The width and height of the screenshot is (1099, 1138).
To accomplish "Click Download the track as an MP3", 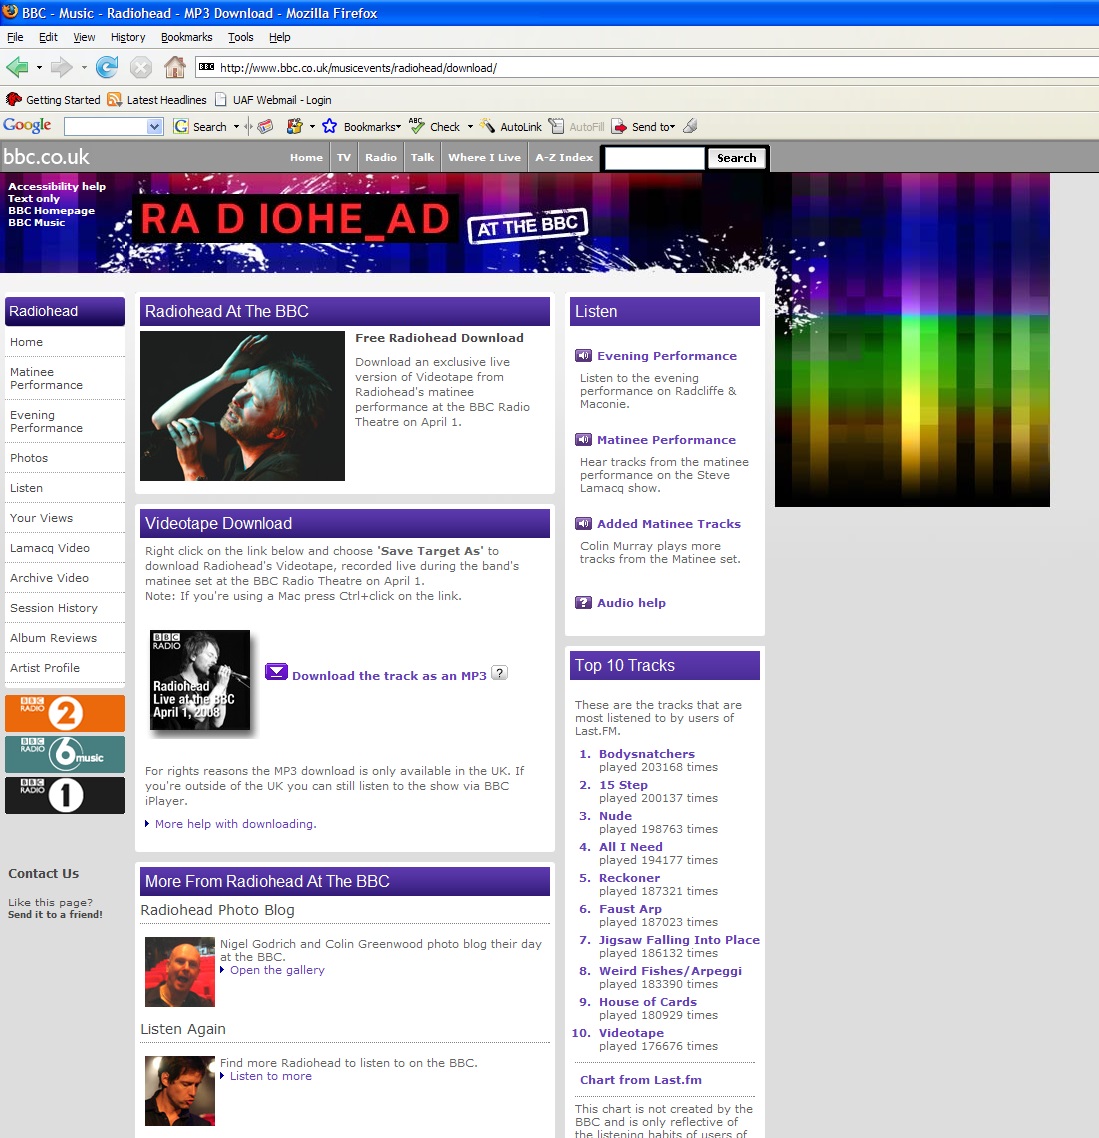I will point(389,676).
